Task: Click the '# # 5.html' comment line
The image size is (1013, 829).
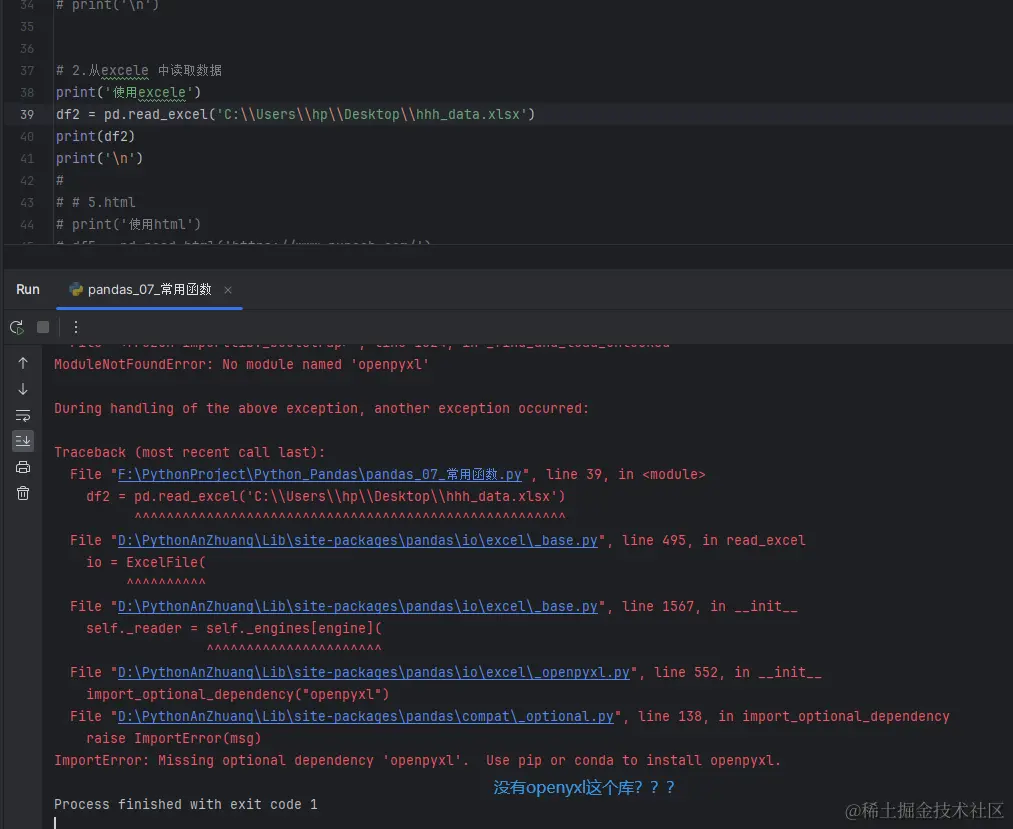Action: tap(96, 202)
